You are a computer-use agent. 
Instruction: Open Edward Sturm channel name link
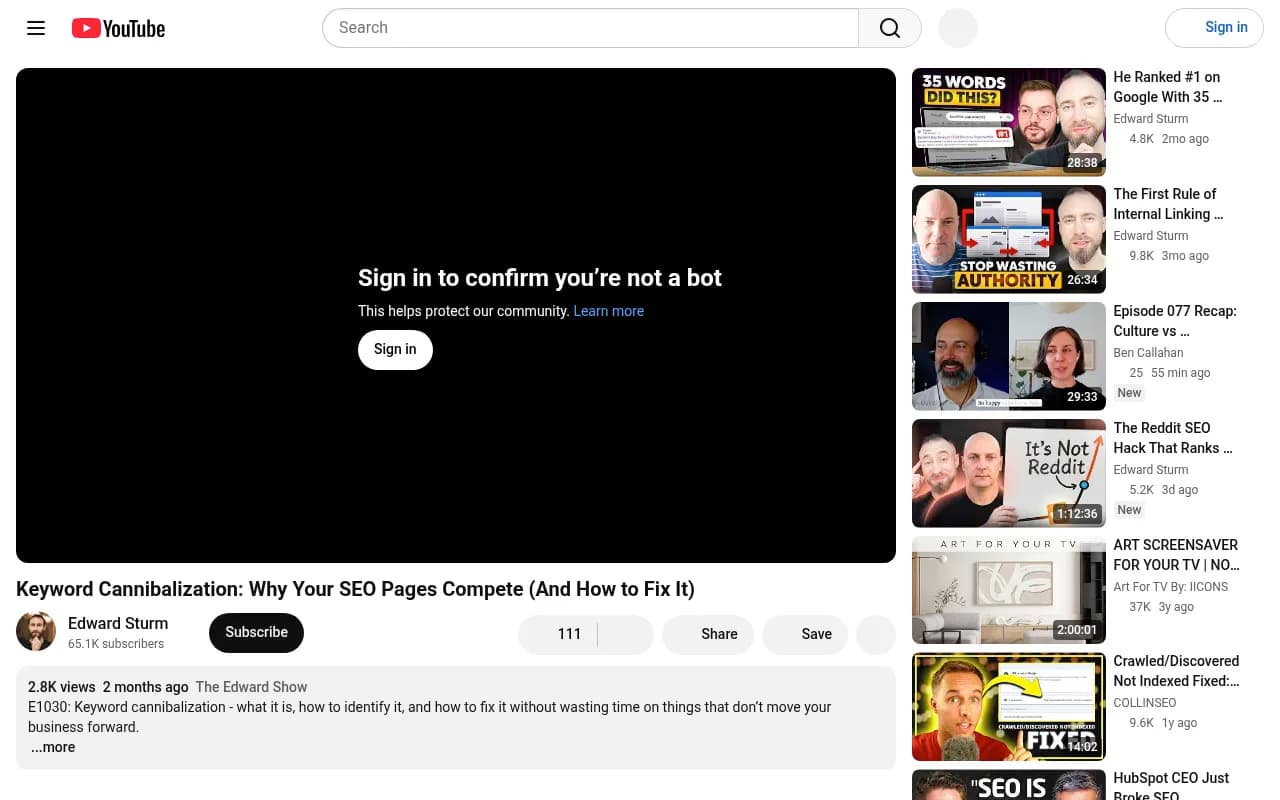pos(118,623)
